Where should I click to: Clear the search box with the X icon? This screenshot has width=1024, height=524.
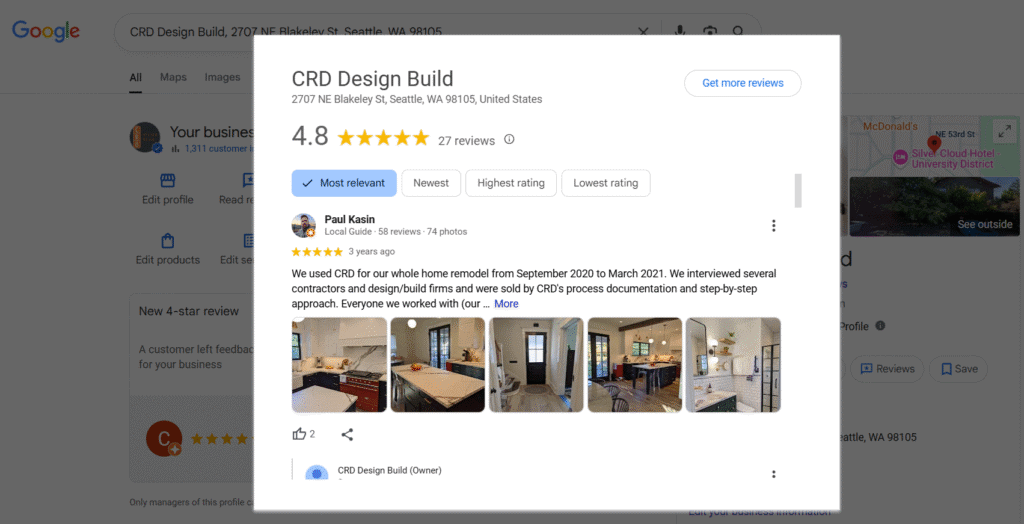[643, 31]
